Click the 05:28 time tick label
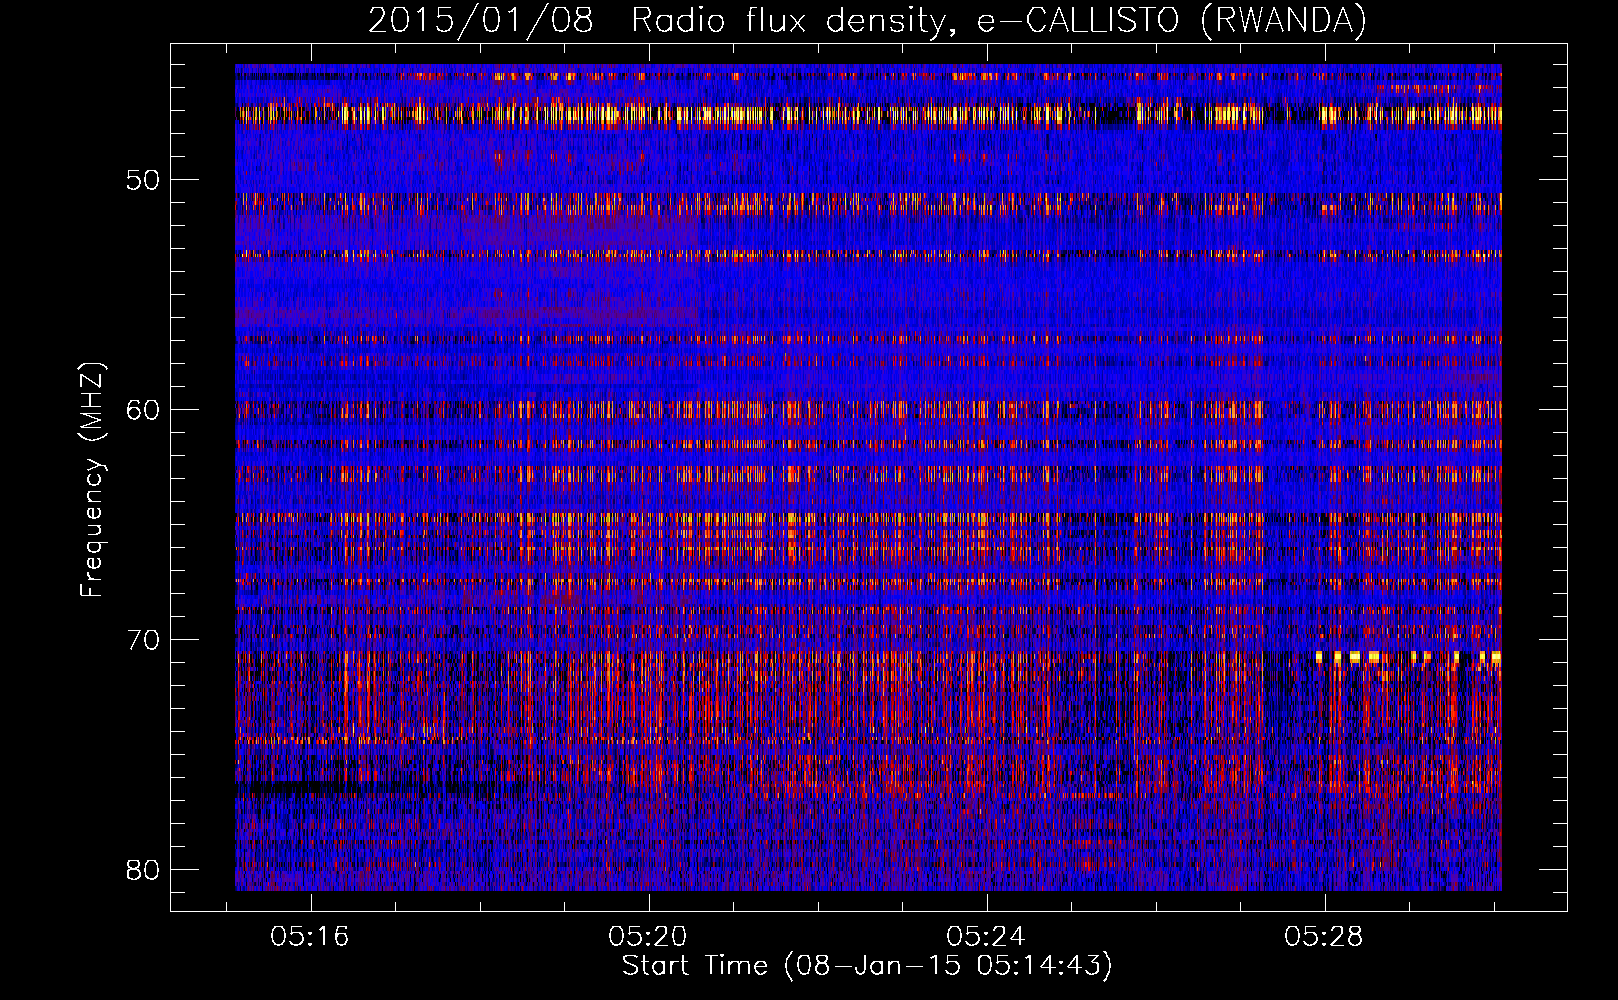Image resolution: width=1618 pixels, height=1000 pixels. [x=1324, y=937]
